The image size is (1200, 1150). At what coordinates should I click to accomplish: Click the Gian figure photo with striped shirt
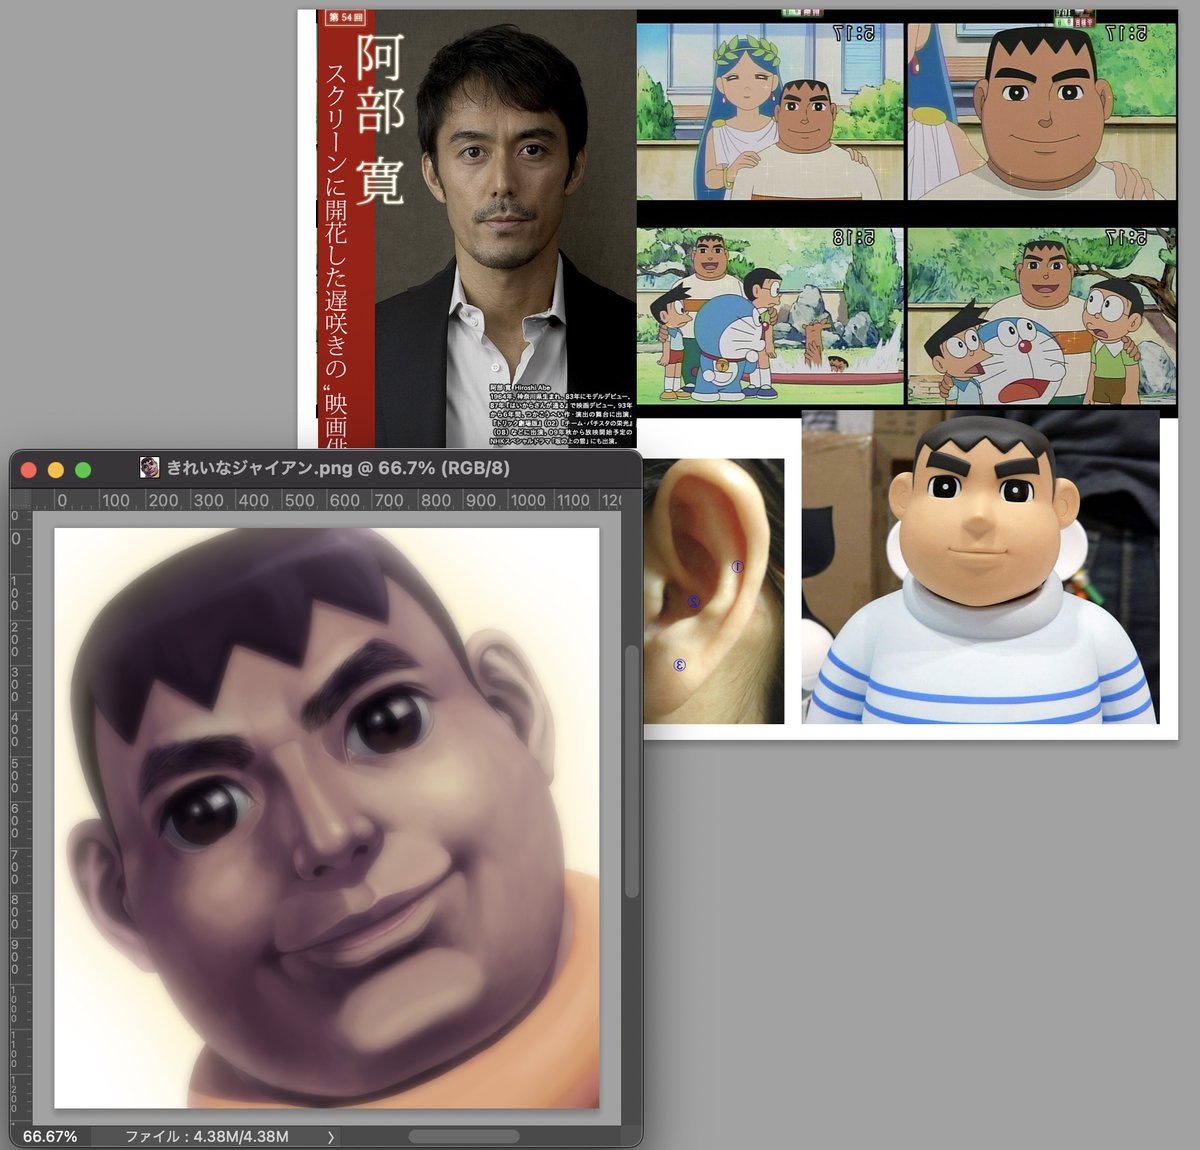pyautogui.click(x=980, y=568)
